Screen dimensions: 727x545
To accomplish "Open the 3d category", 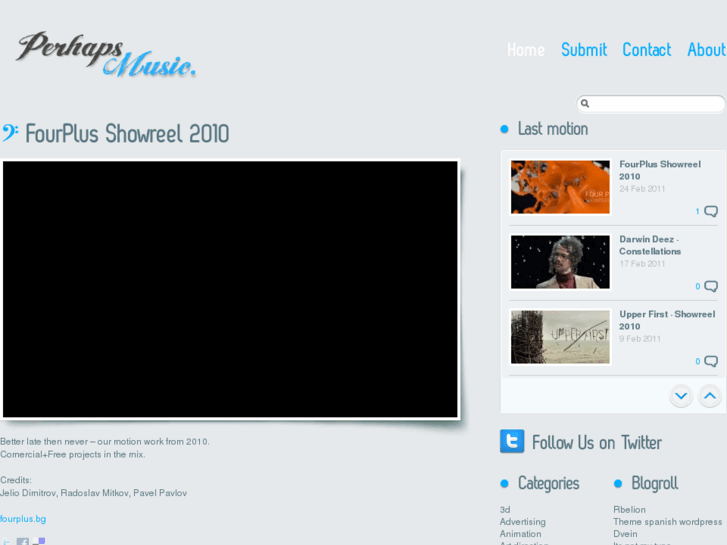I will 505,510.
